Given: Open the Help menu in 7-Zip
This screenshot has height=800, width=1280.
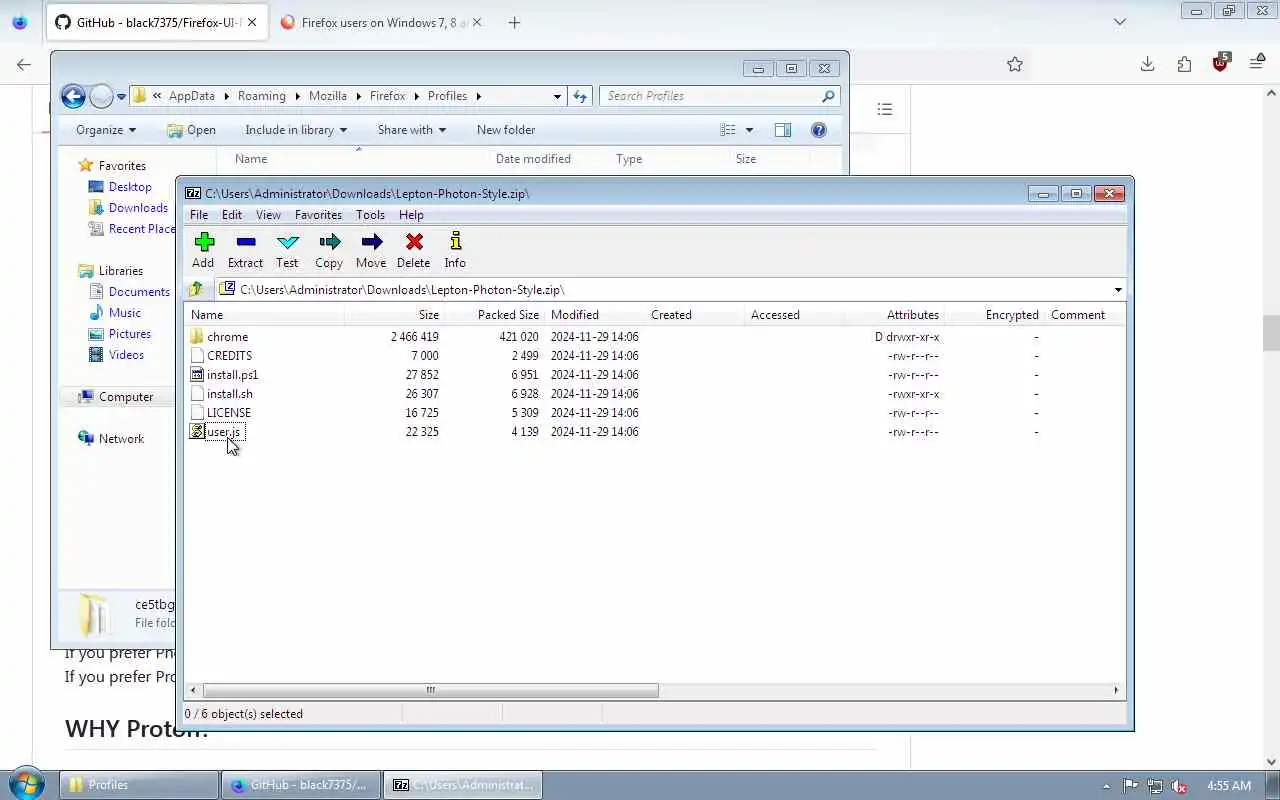Looking at the screenshot, I should 411,215.
